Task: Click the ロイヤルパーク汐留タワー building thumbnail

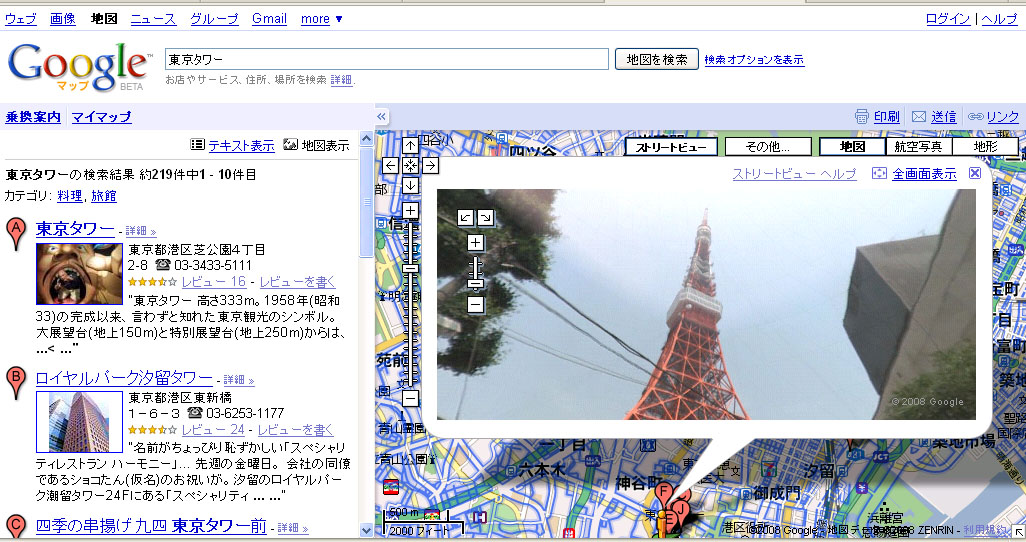Action: coord(79,422)
